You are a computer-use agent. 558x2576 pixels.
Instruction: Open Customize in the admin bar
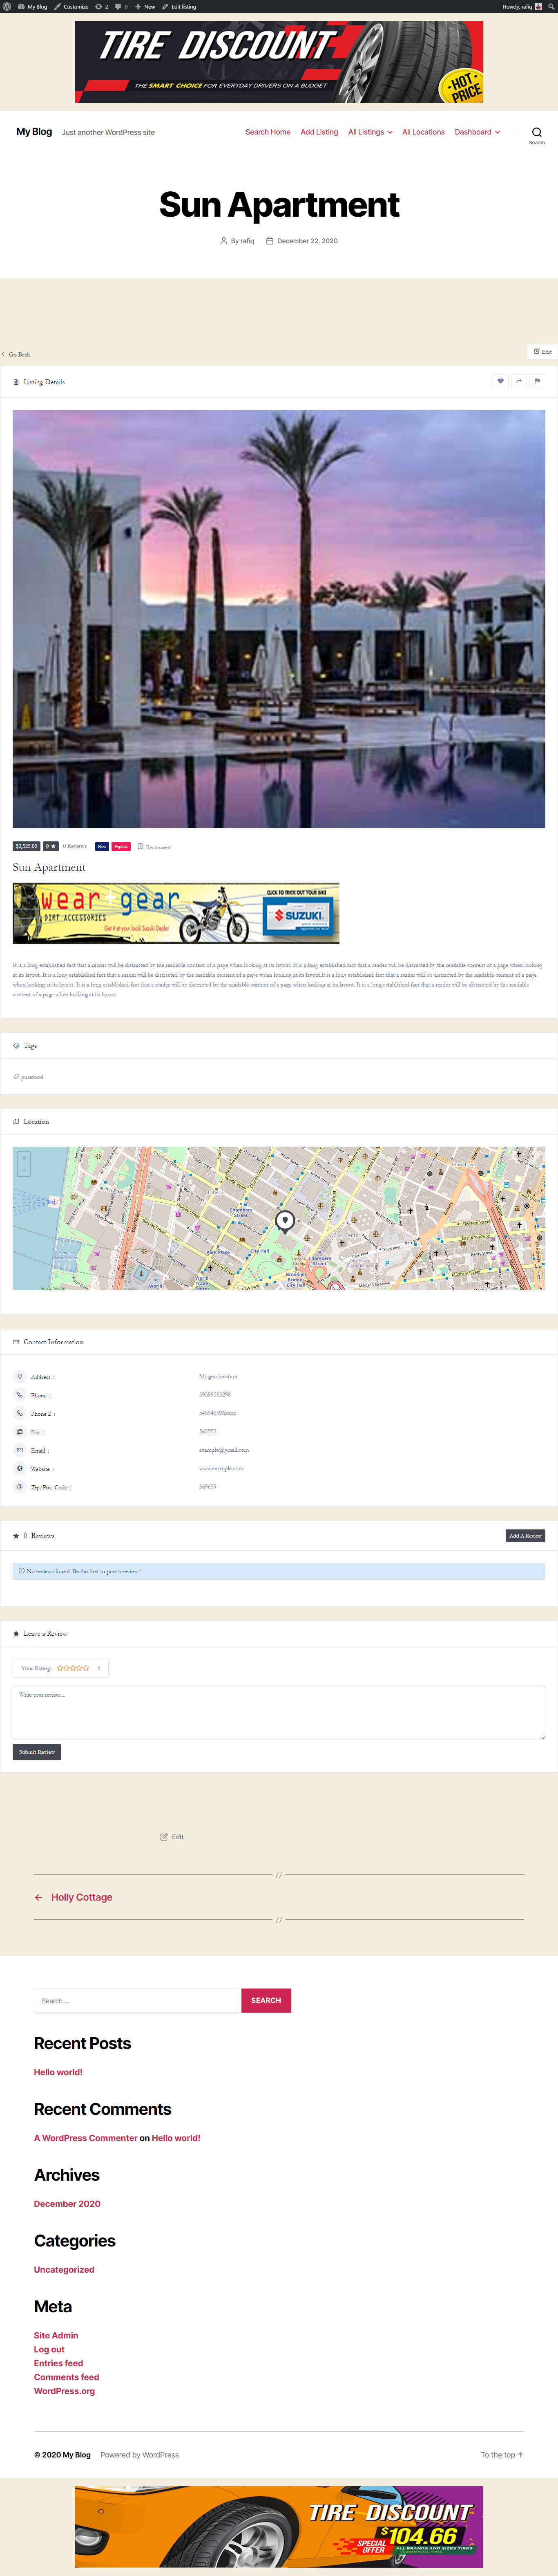[x=71, y=6]
